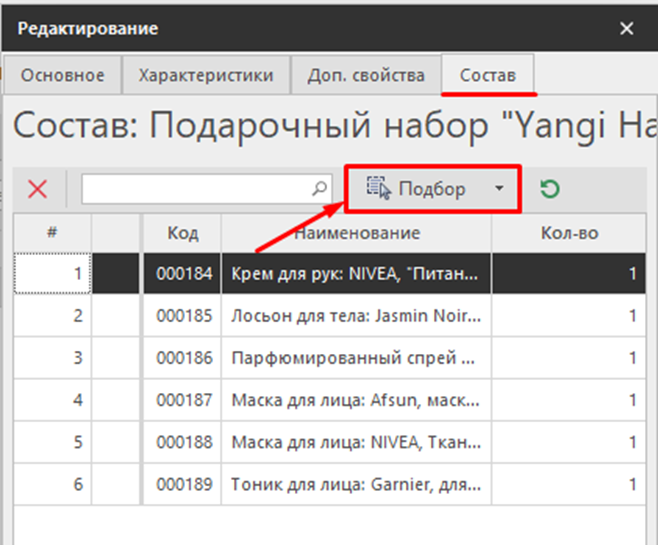Type in the search input field
The width and height of the screenshot is (658, 545).
pos(197,188)
